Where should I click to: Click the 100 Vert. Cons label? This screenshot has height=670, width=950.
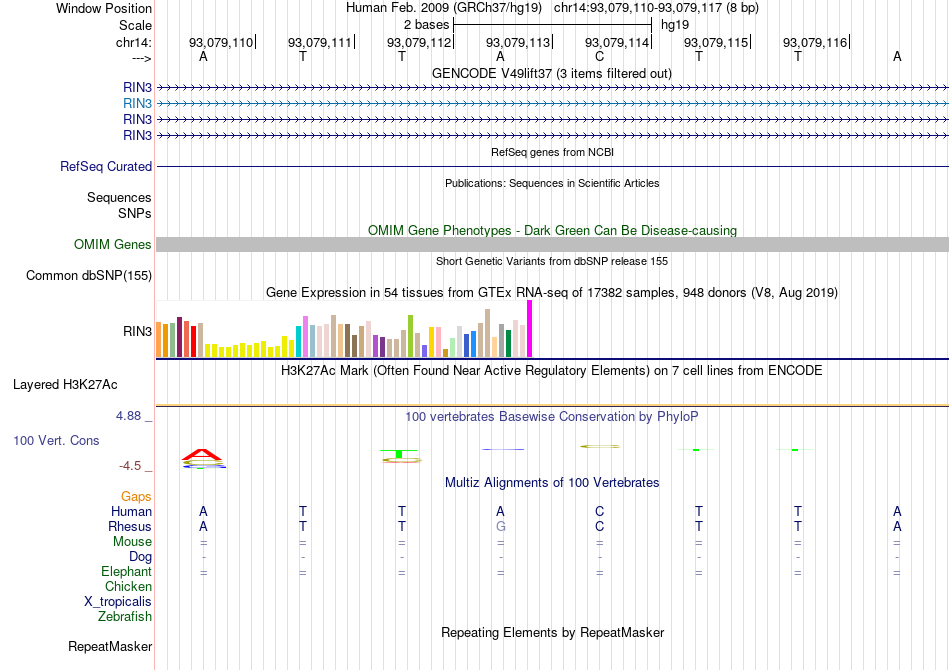click(x=56, y=440)
